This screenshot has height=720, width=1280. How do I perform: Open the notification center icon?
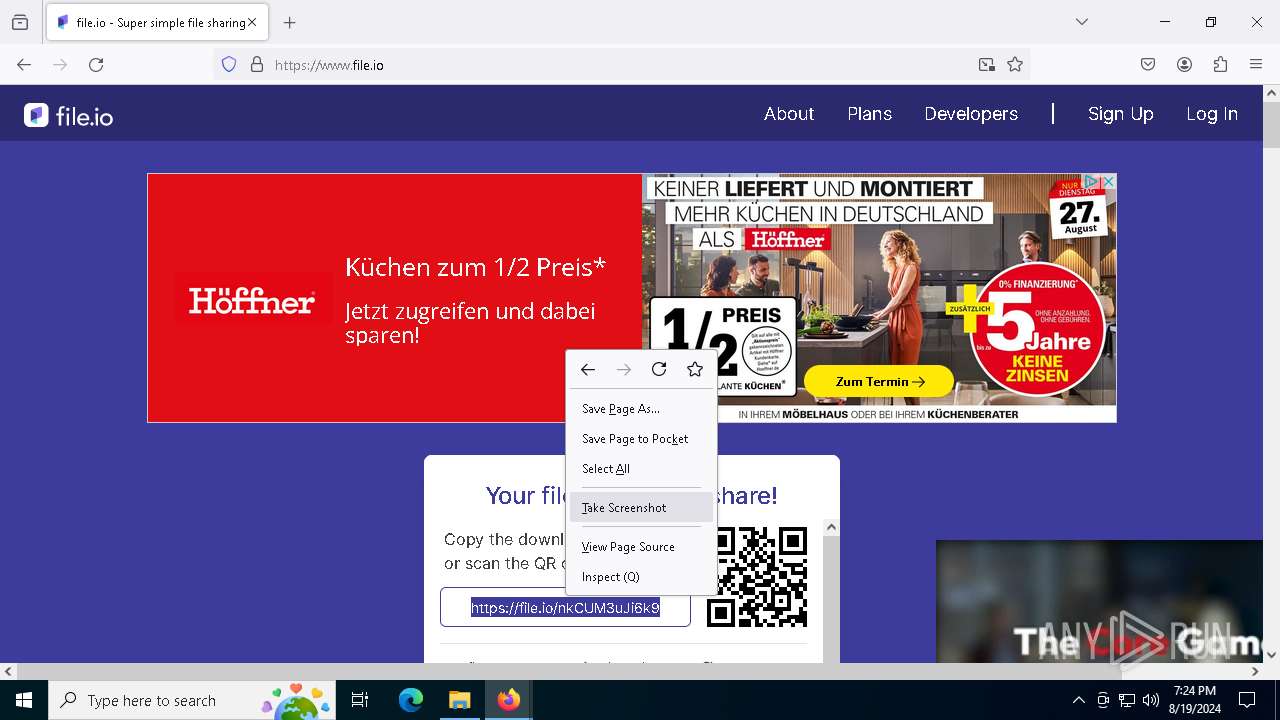click(x=1247, y=700)
